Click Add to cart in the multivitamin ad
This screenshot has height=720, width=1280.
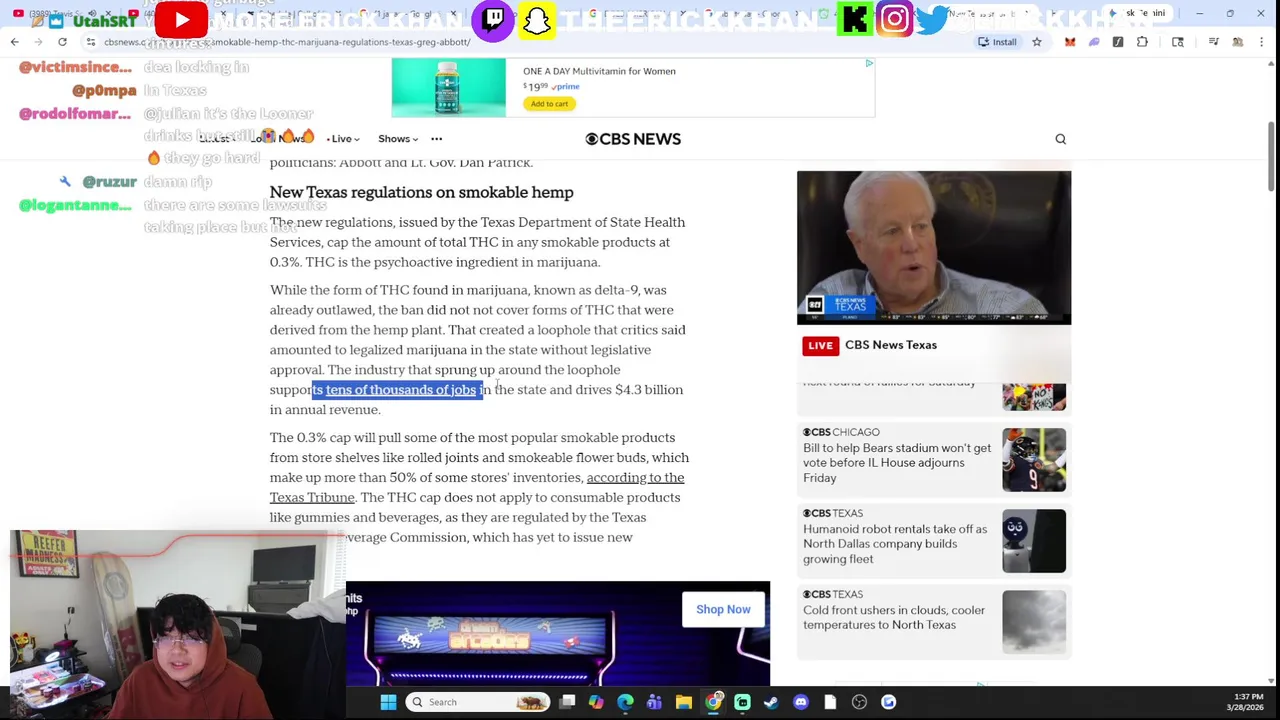(549, 104)
